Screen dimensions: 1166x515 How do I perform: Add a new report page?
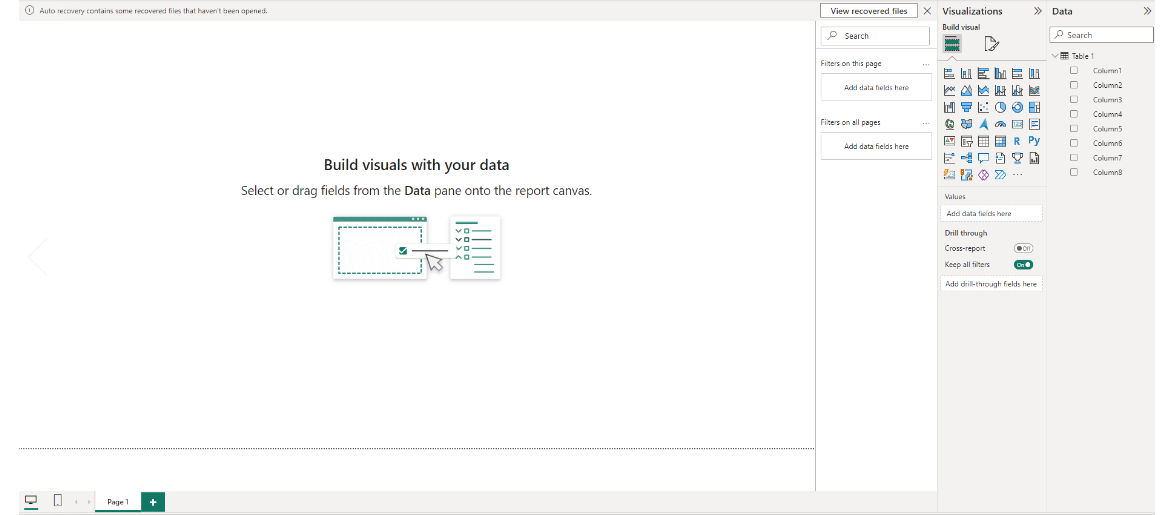(152, 502)
